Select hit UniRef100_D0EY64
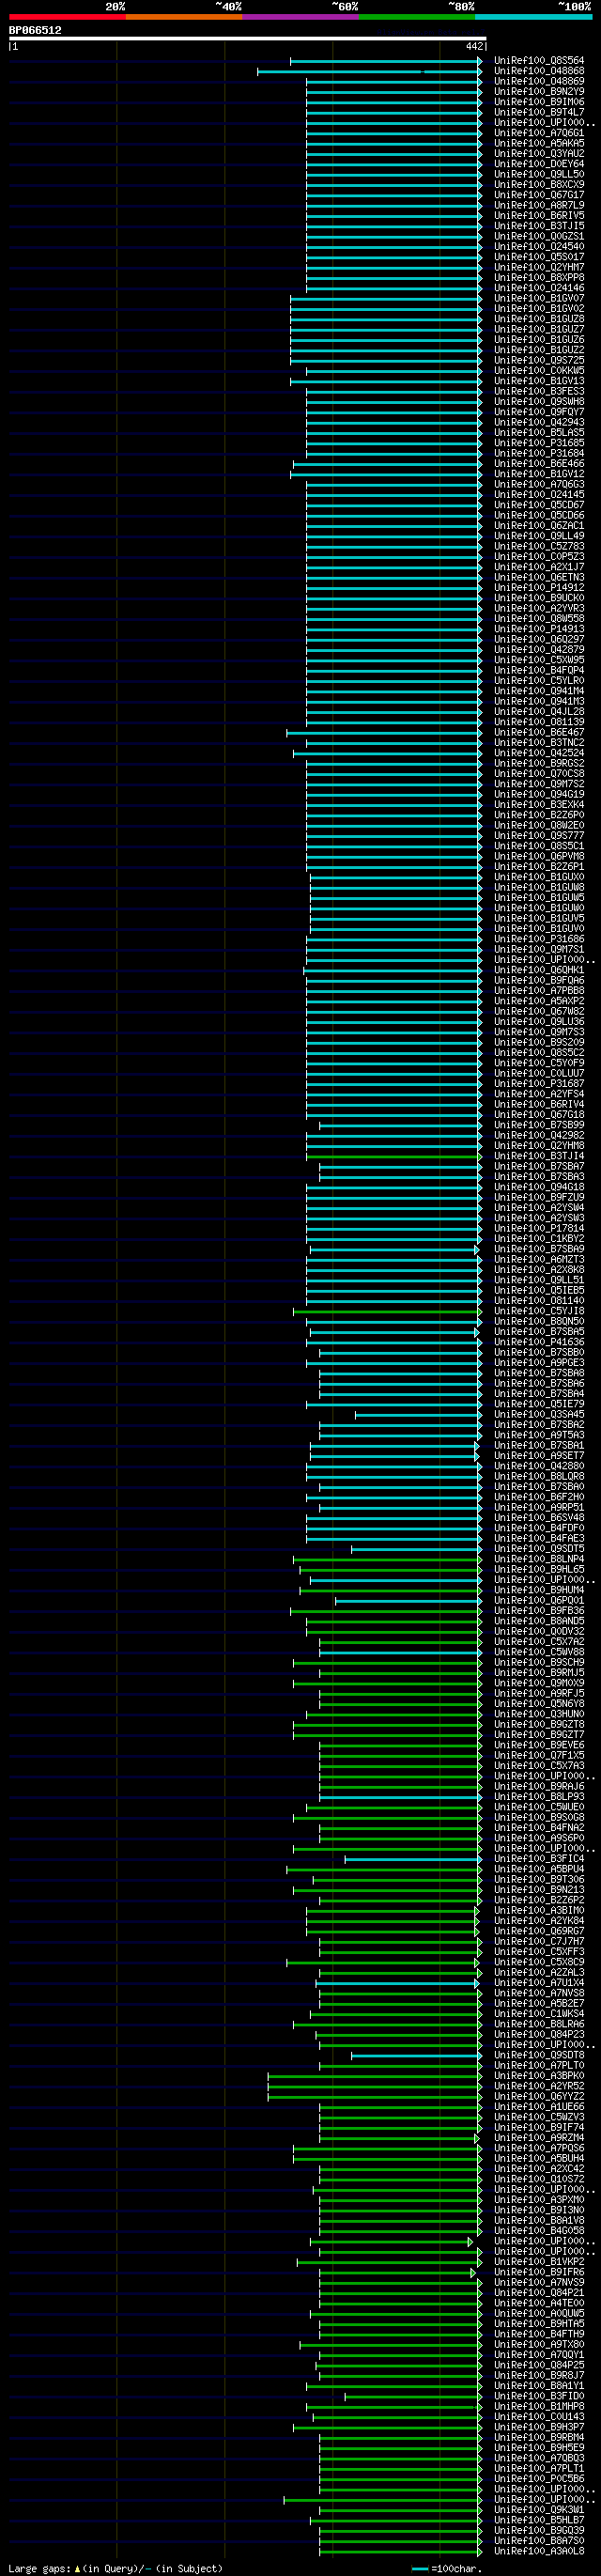601x2576 pixels. [539, 164]
